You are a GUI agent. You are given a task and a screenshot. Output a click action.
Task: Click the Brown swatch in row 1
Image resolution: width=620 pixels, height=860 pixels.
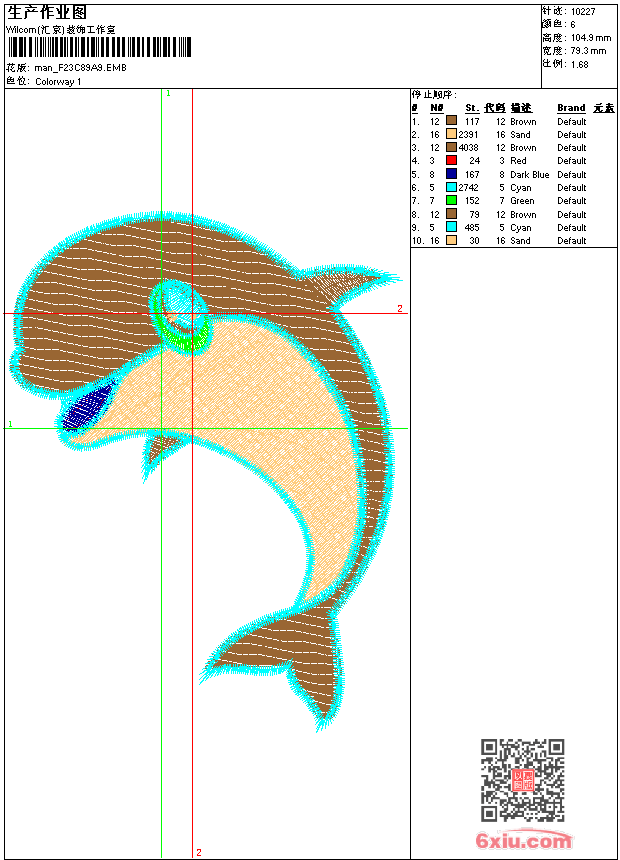(x=452, y=120)
